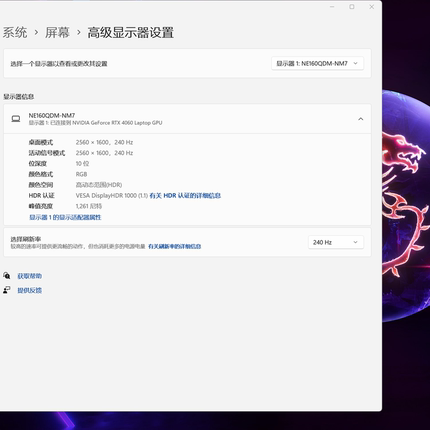Select the 位深度 value 10 位
The image size is (430, 430).
pos(82,164)
